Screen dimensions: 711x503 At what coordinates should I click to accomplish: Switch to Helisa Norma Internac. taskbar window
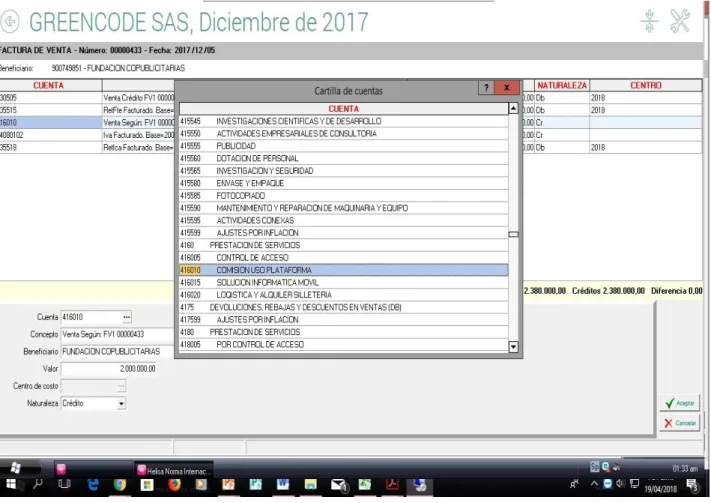tap(174, 471)
